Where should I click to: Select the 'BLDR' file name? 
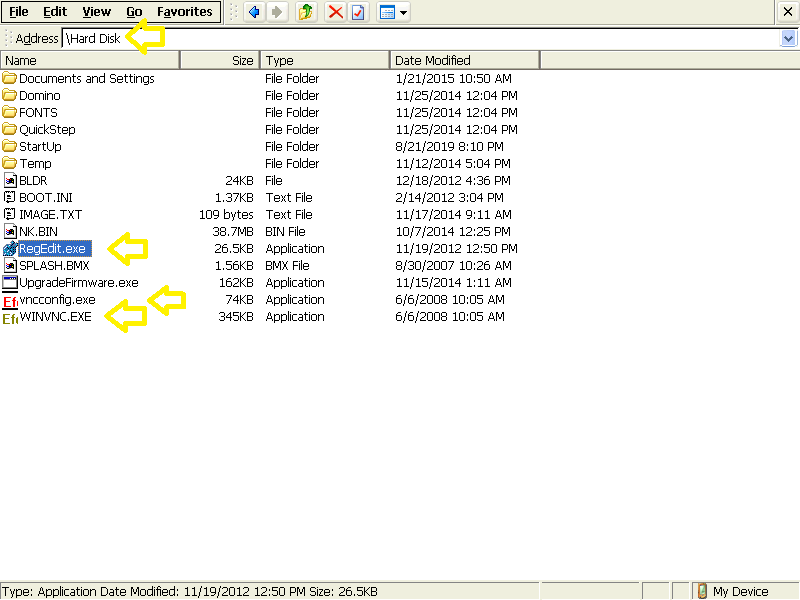pos(33,180)
